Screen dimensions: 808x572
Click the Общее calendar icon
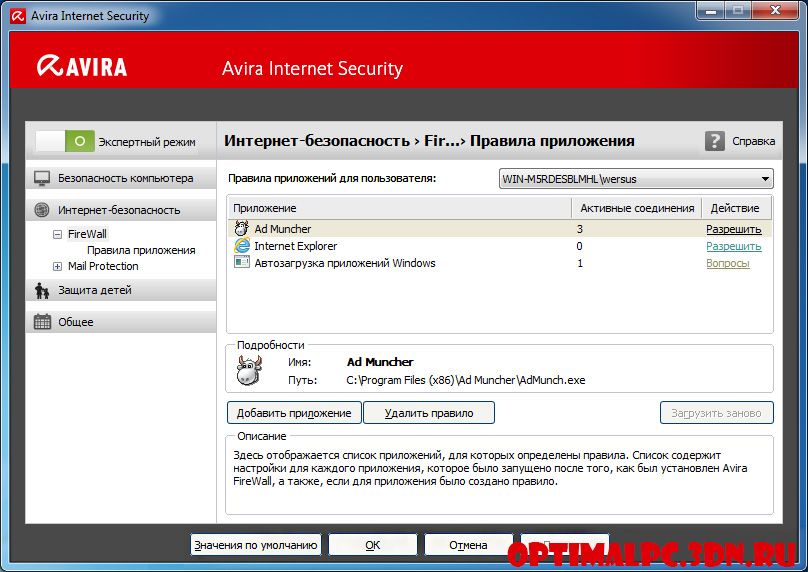[42, 322]
